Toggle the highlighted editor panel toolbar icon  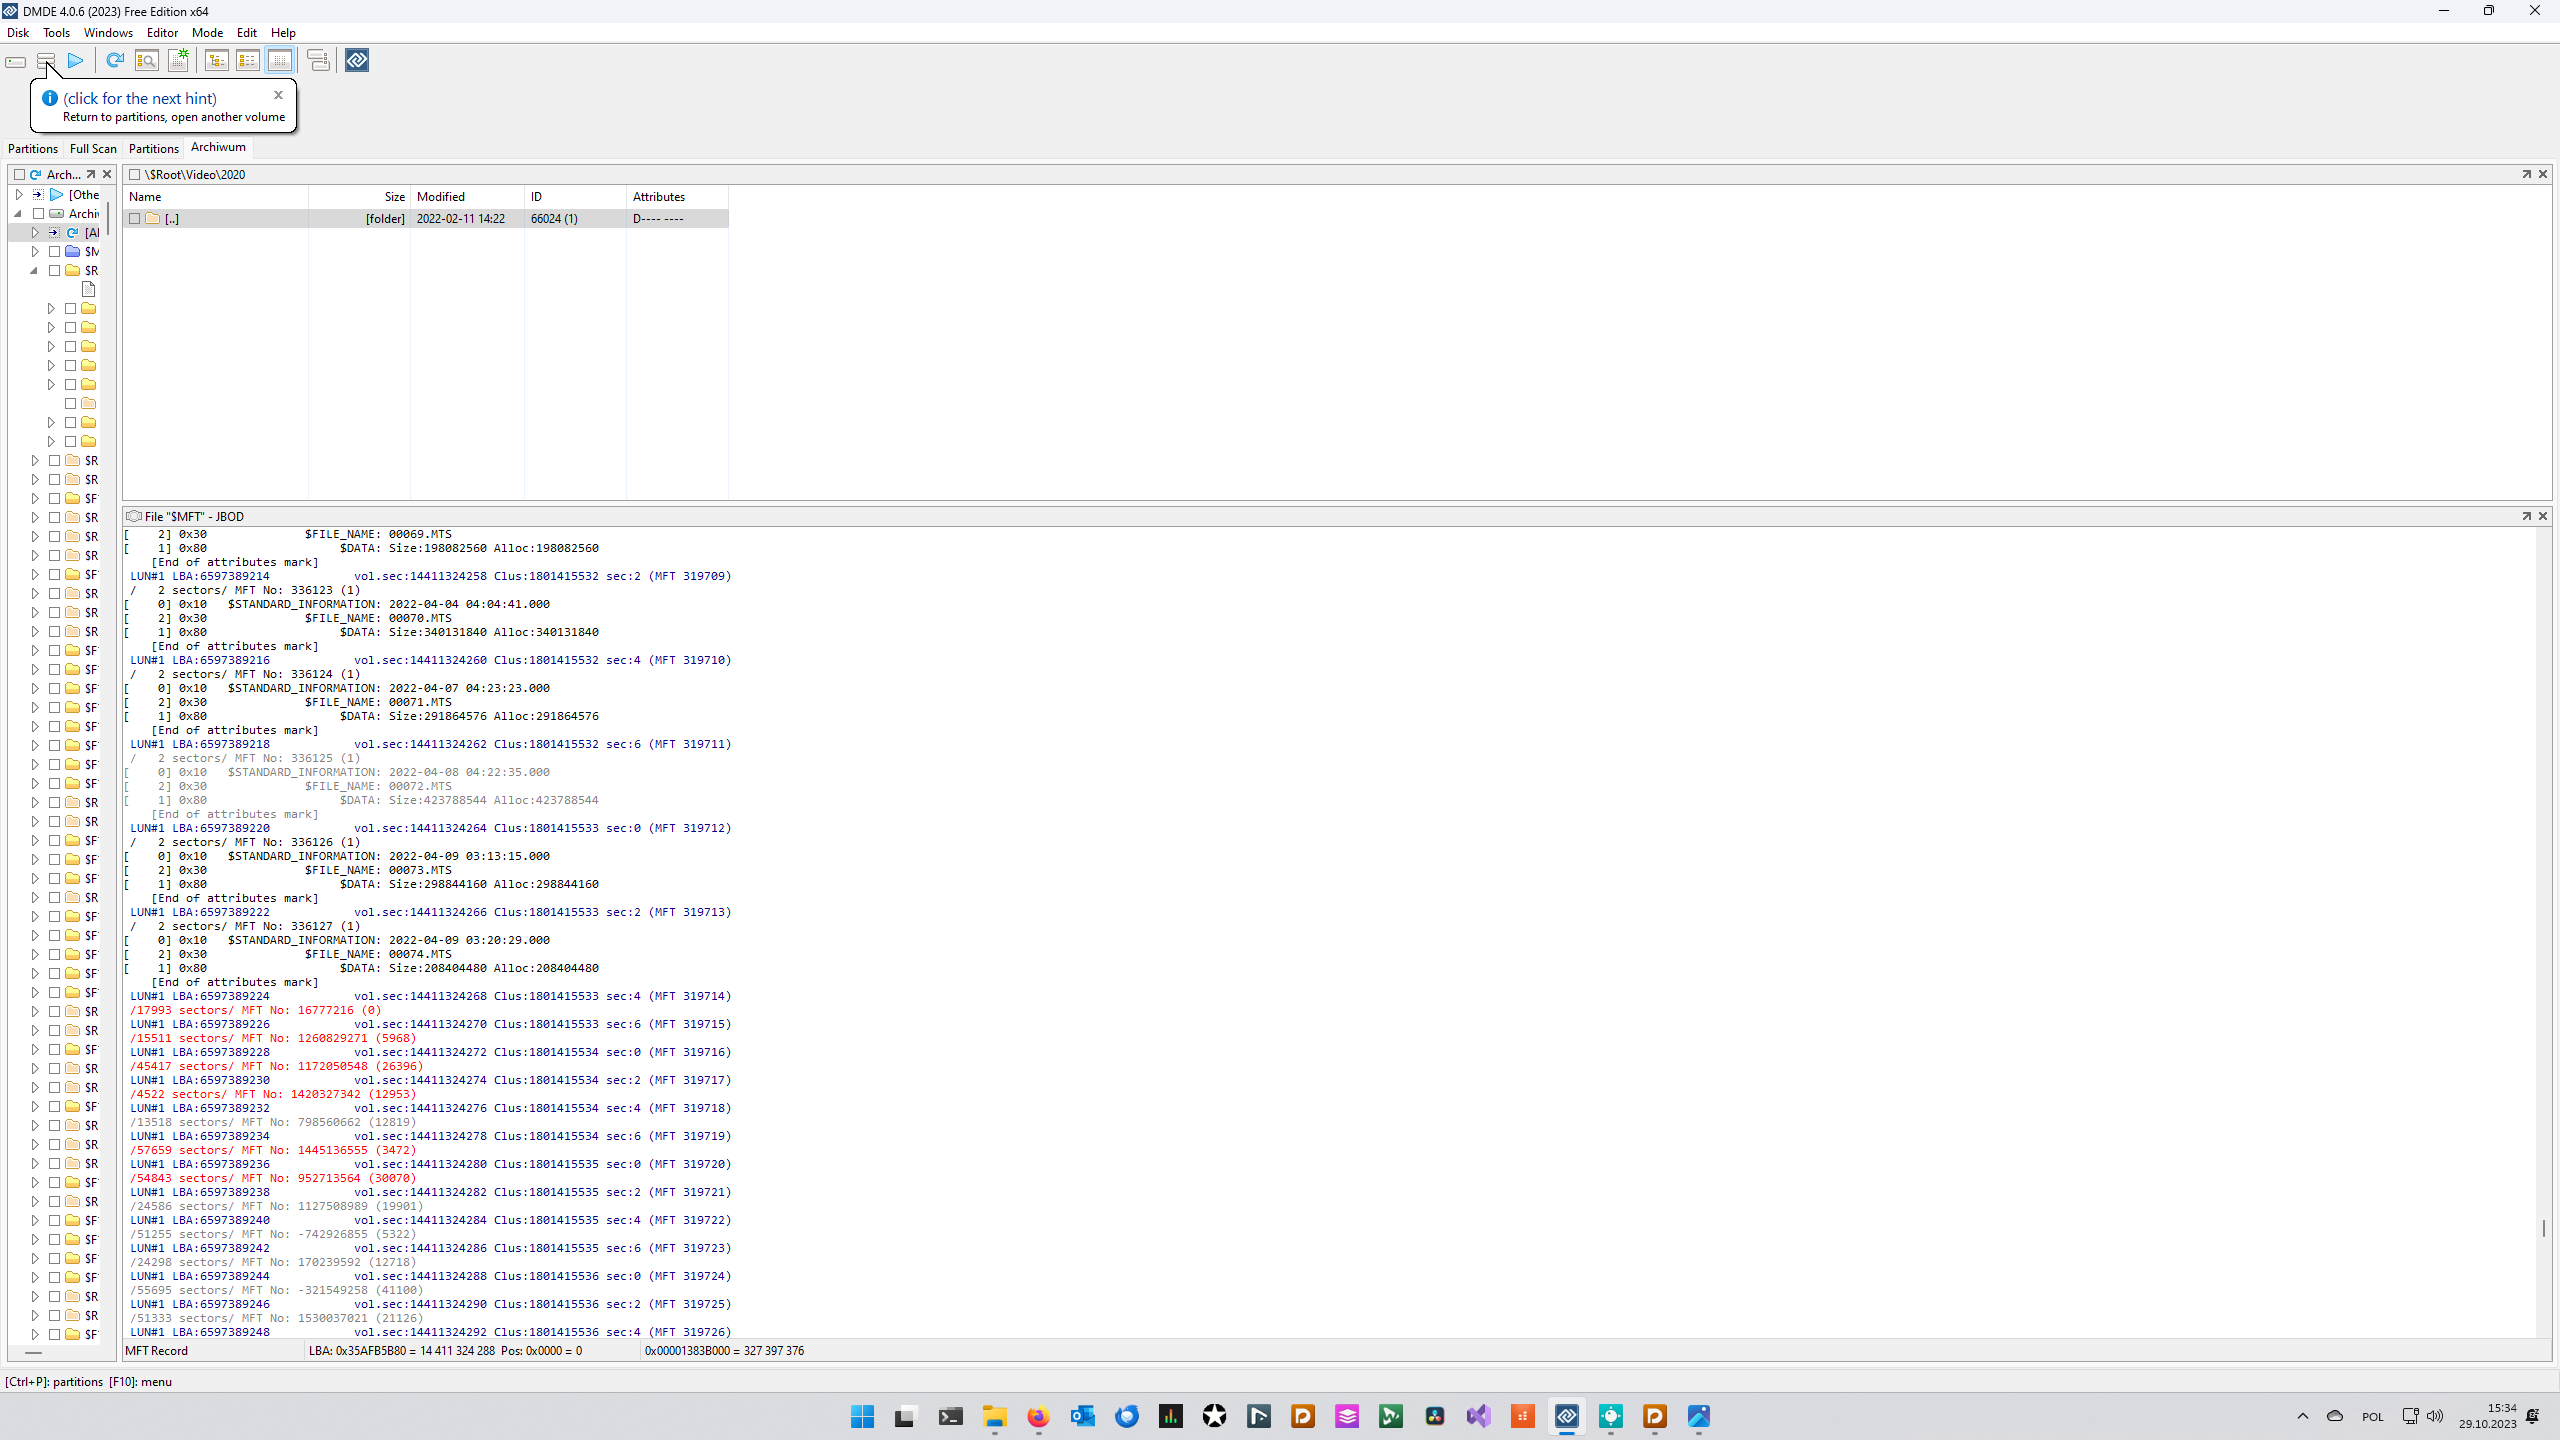[280, 61]
